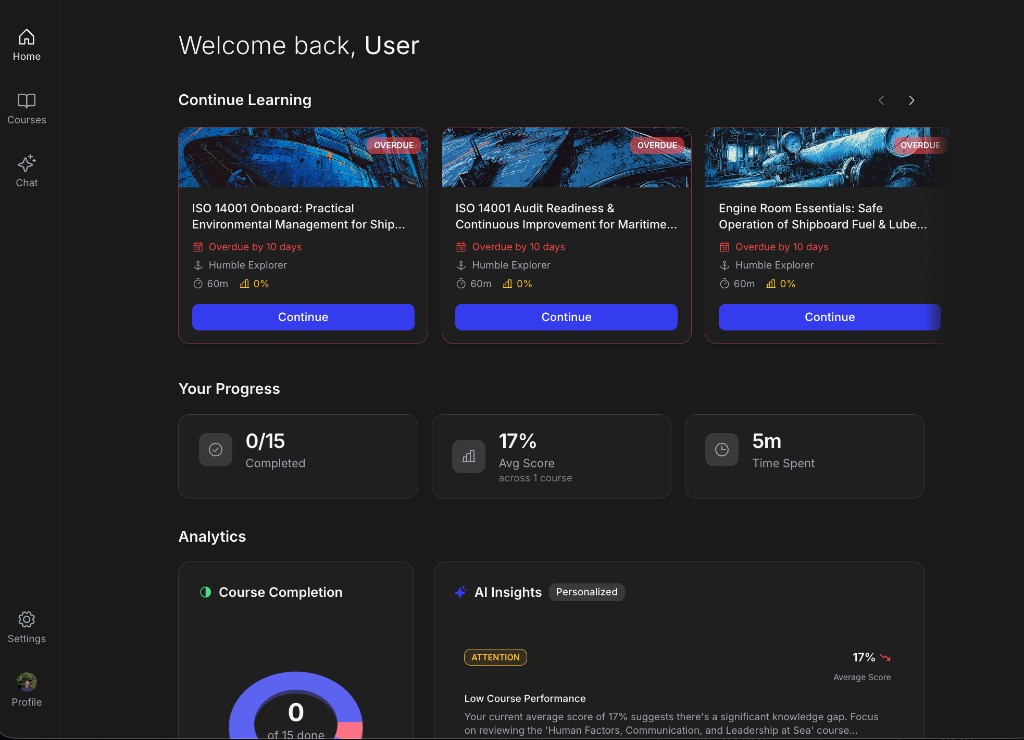Image resolution: width=1024 pixels, height=740 pixels.
Task: Click the Course Completion half-circle icon
Action: coord(206,592)
